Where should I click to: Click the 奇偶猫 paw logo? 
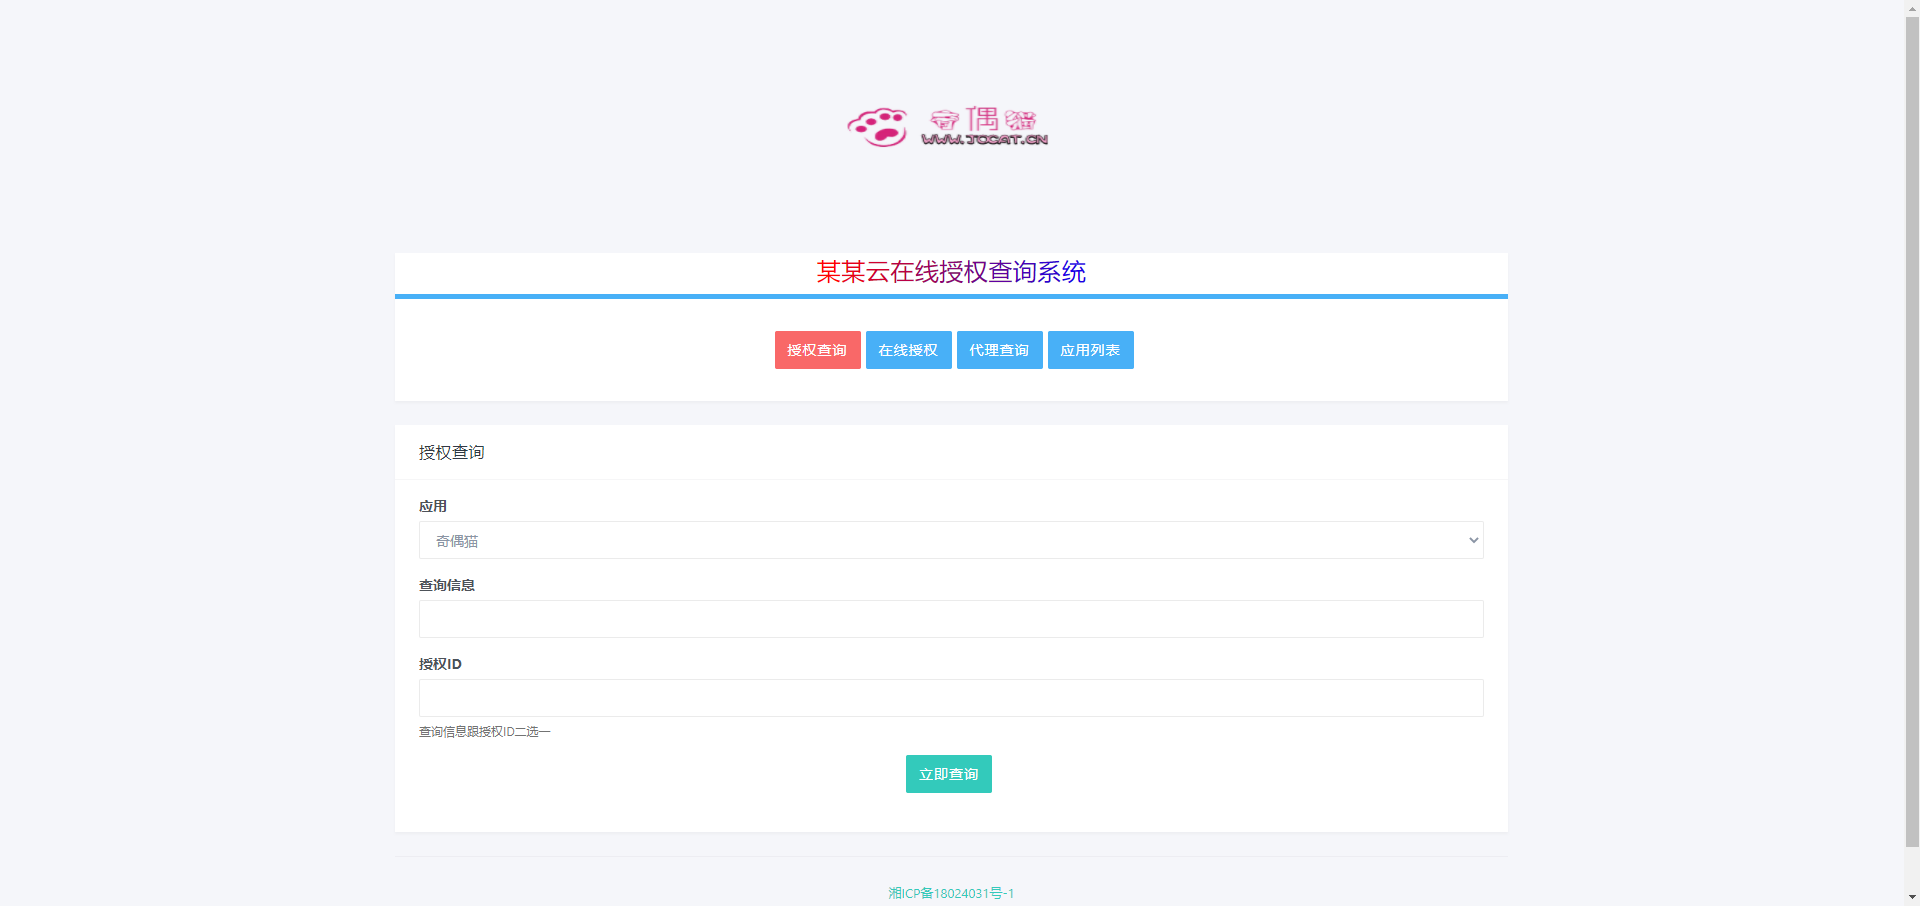948,127
